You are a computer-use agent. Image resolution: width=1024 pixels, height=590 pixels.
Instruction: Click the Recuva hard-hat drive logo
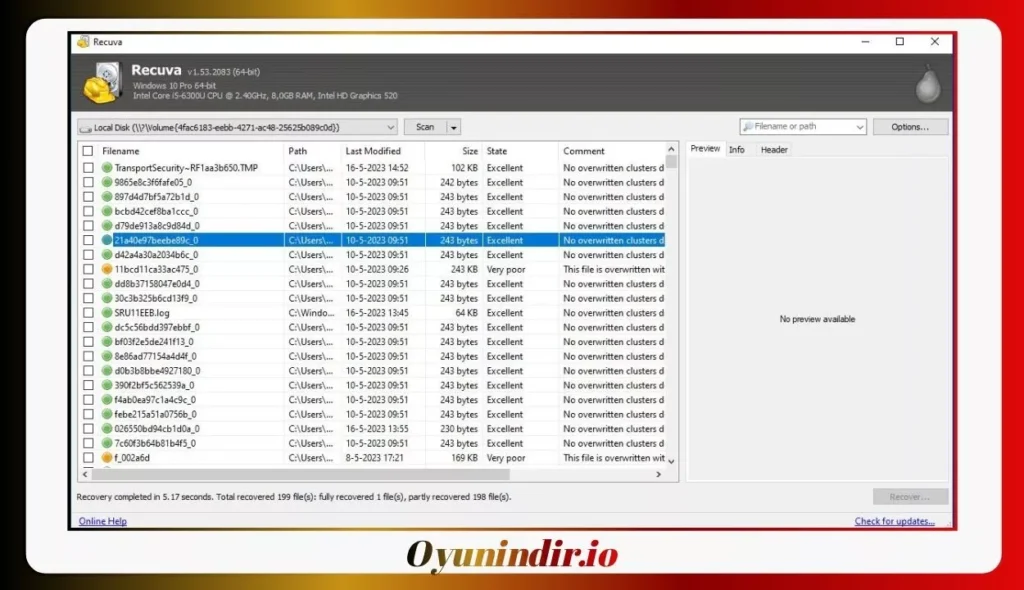click(103, 83)
